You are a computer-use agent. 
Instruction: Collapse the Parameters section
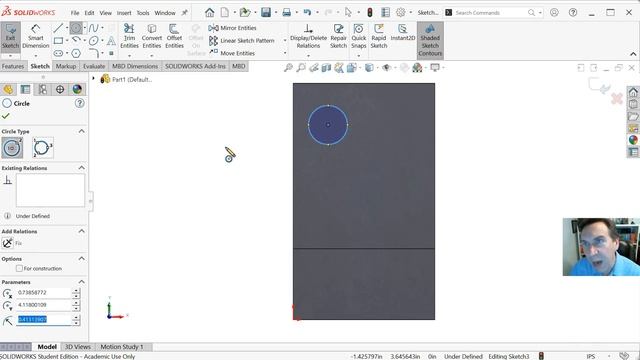[82, 282]
